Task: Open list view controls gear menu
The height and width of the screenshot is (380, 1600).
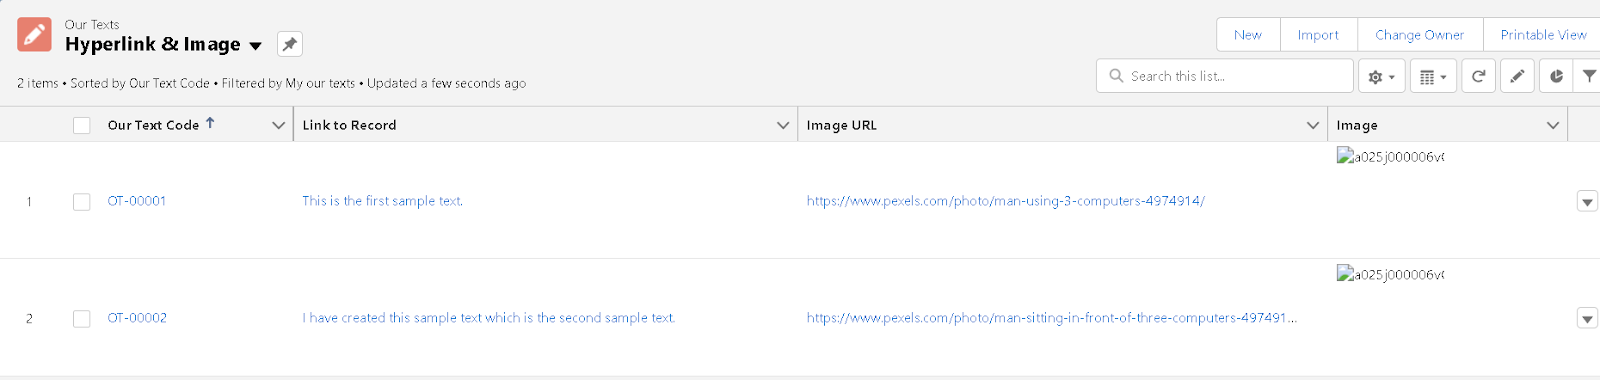Action: click(x=1381, y=76)
